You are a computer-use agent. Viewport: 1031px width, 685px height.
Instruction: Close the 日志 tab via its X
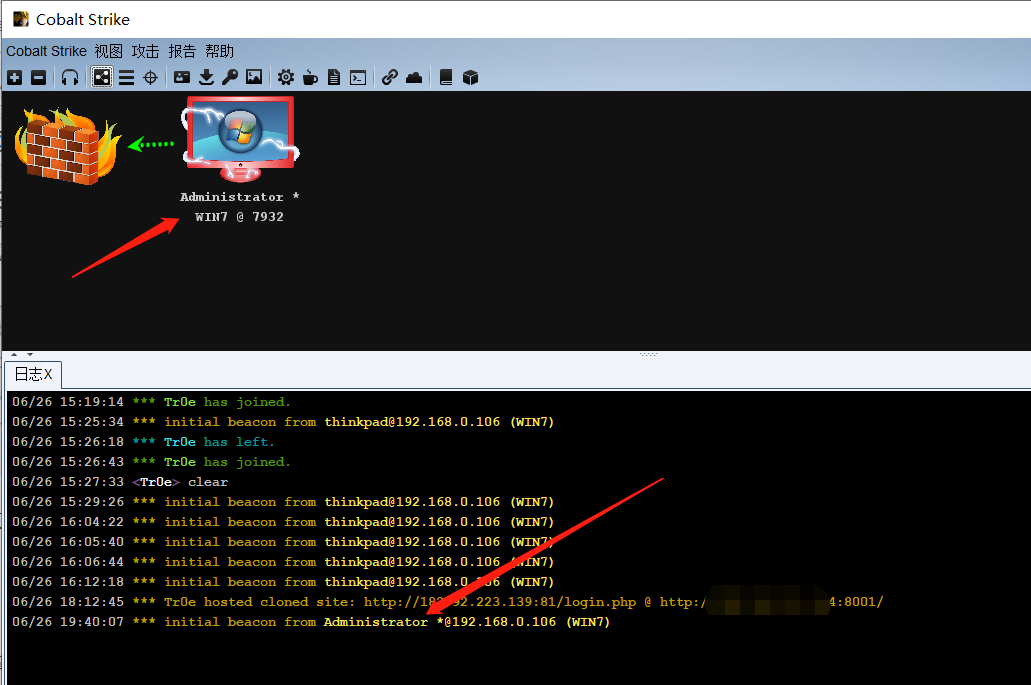click(x=48, y=374)
